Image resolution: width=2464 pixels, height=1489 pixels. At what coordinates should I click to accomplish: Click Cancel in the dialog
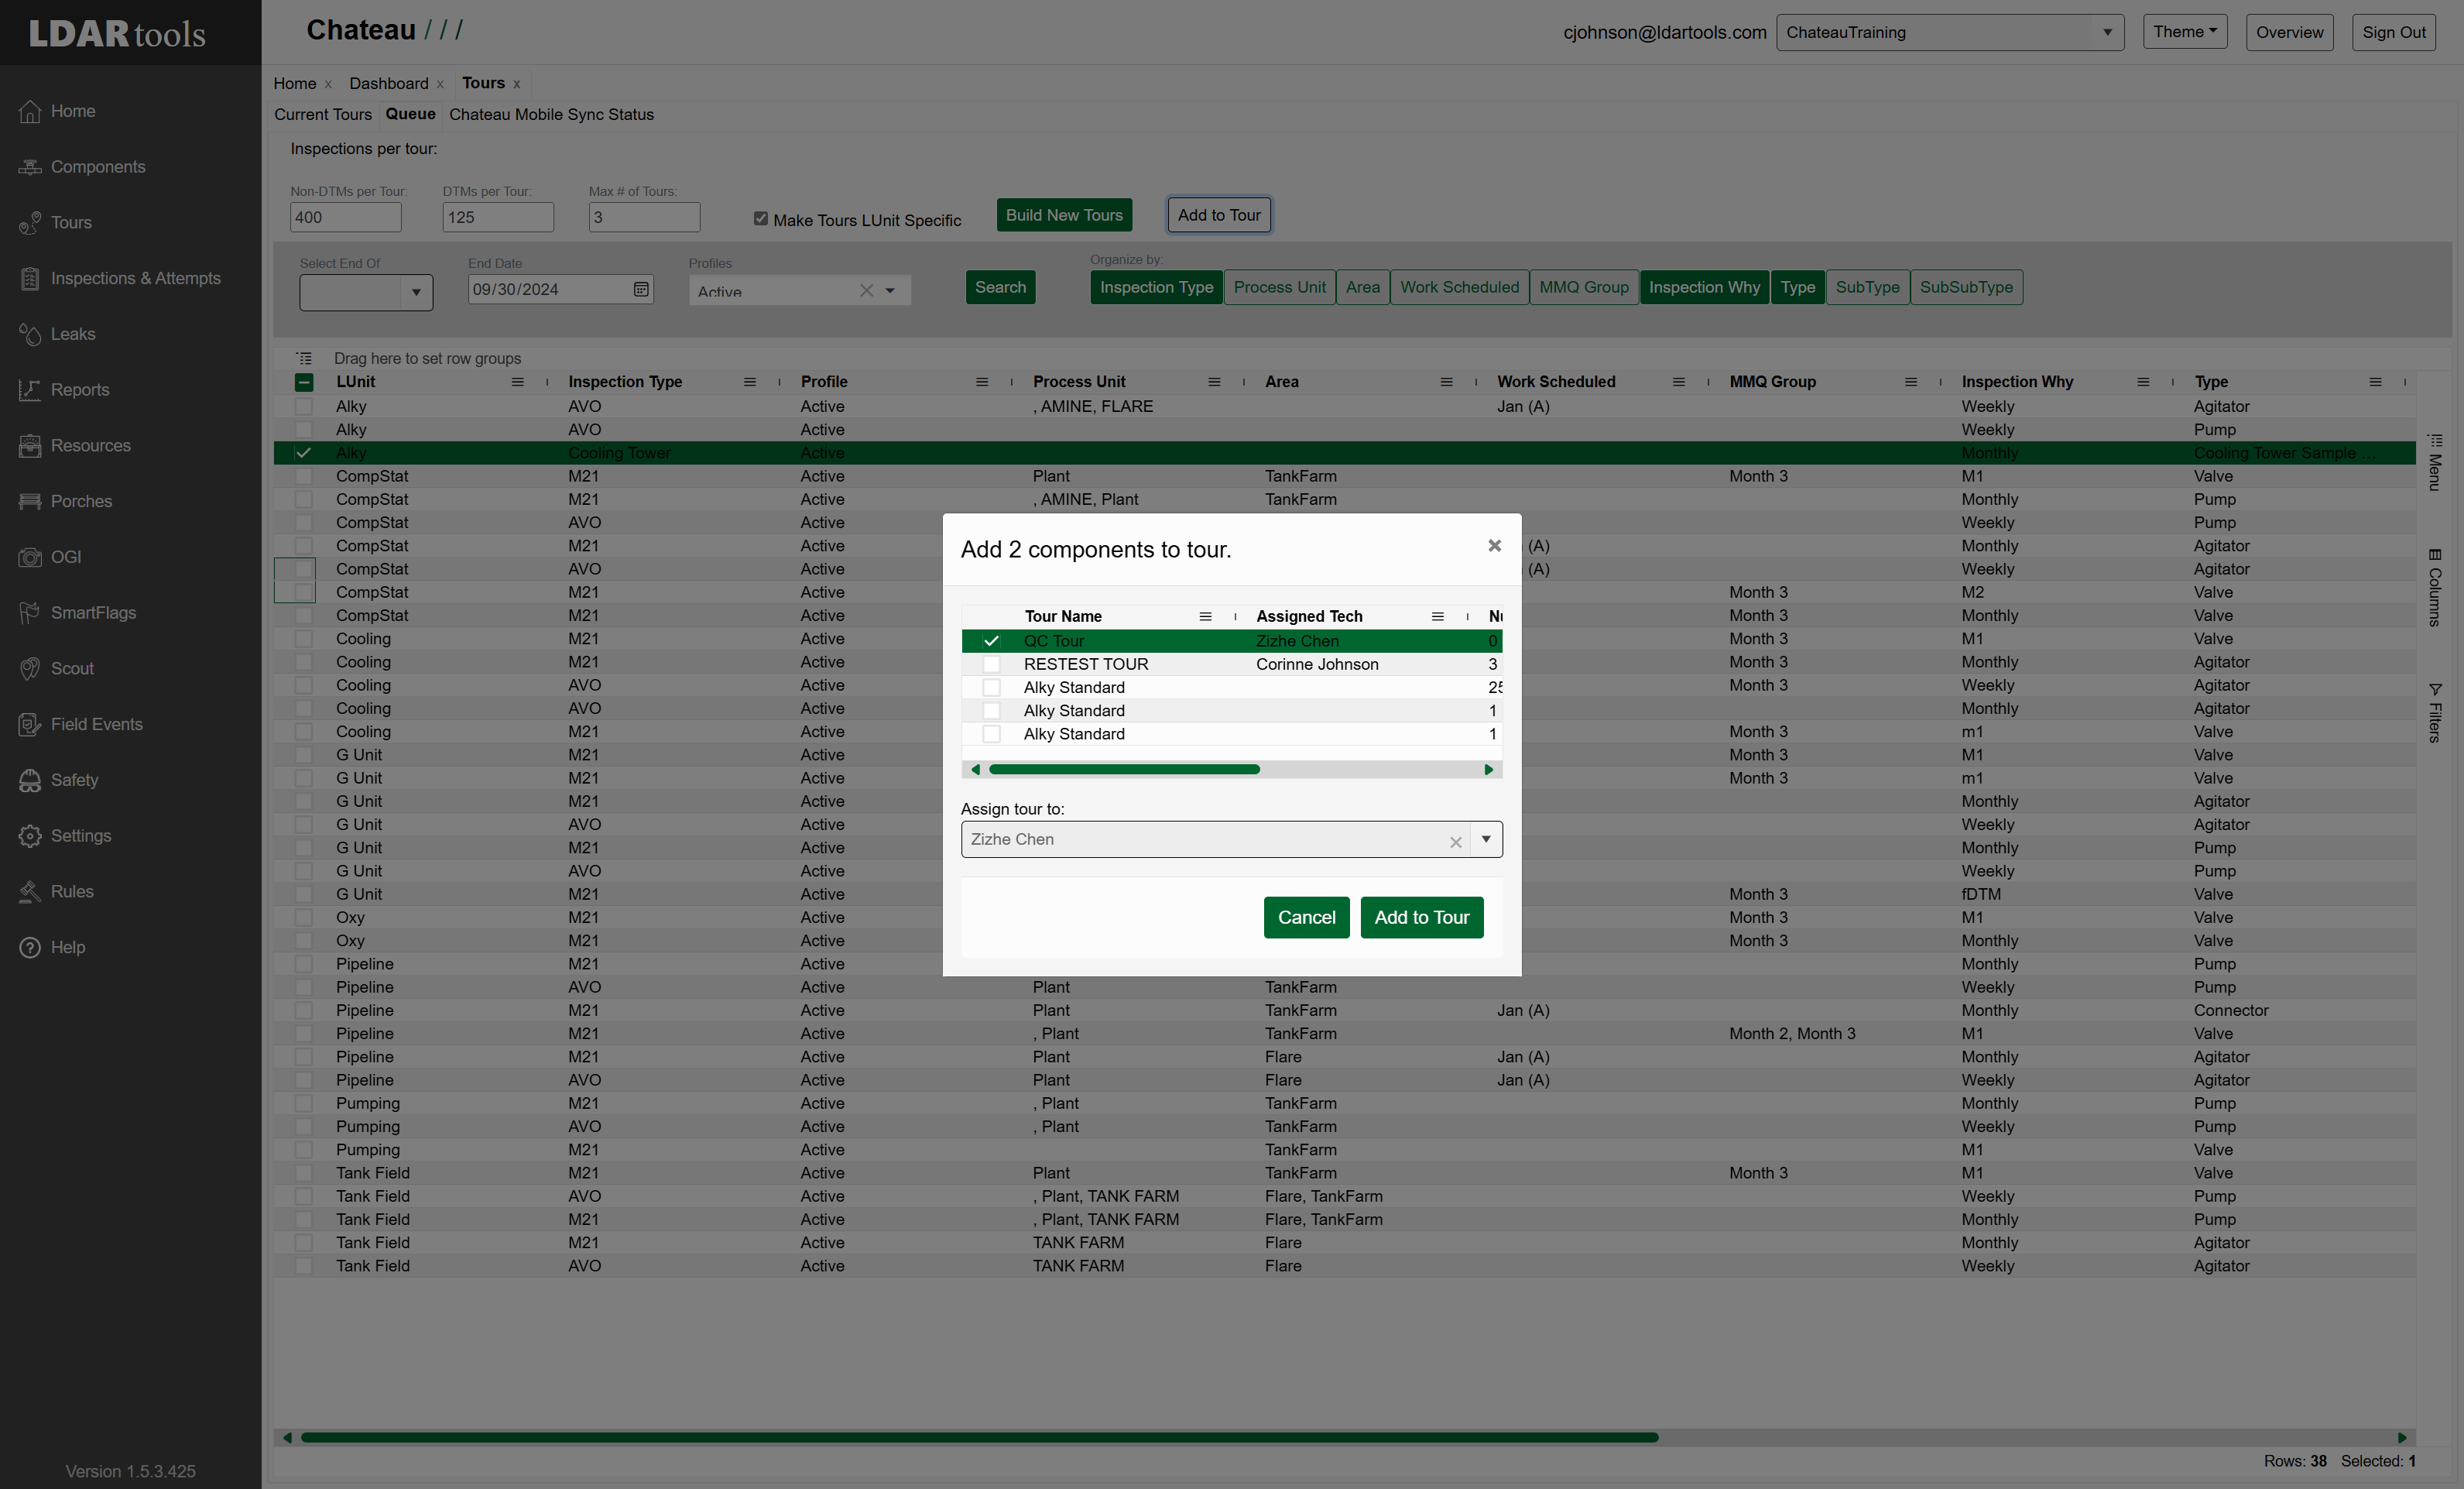1306,917
